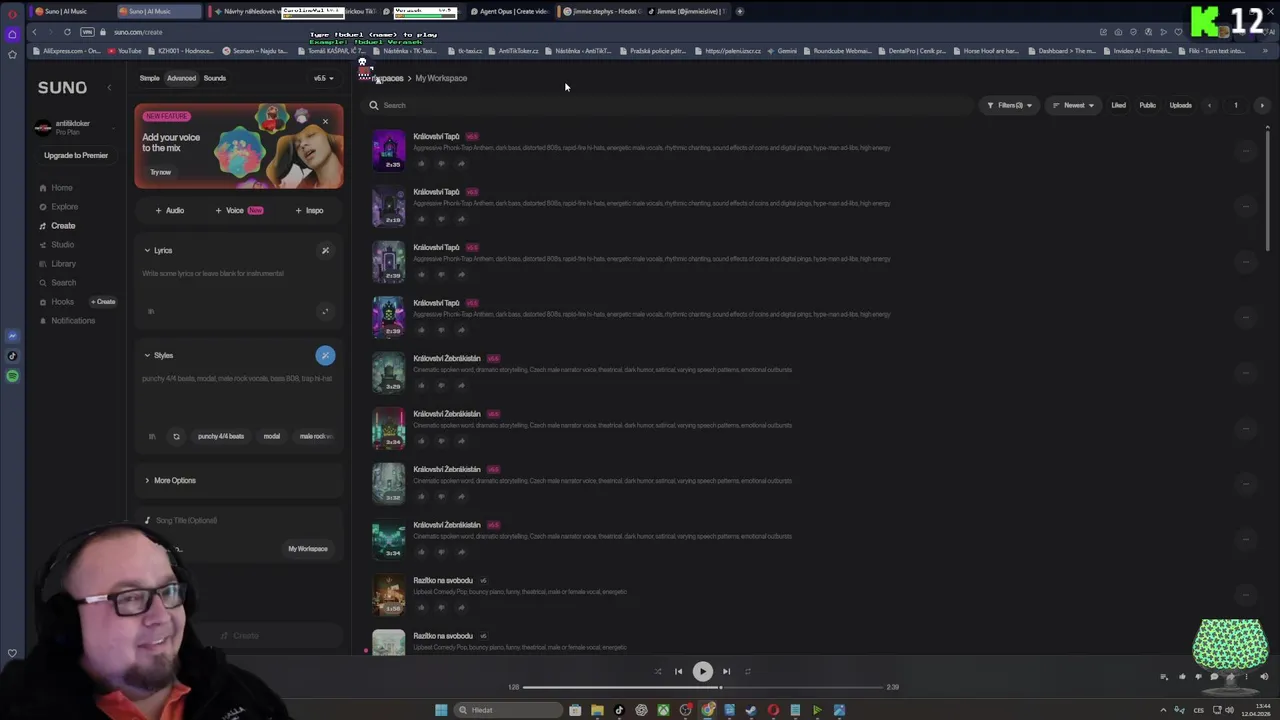
Task: Share the Království Tapů track lasting 2:19
Action: tap(461, 219)
